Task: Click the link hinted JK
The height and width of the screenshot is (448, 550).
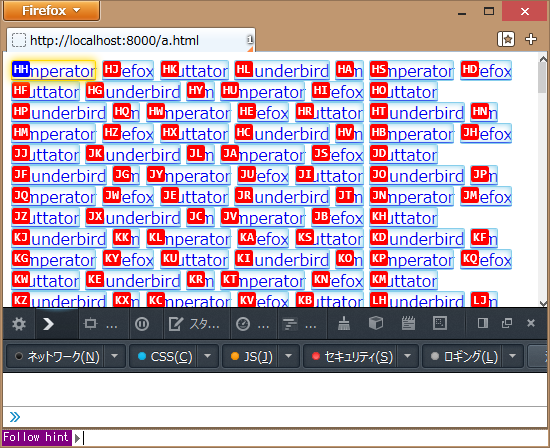Action: tap(133, 155)
